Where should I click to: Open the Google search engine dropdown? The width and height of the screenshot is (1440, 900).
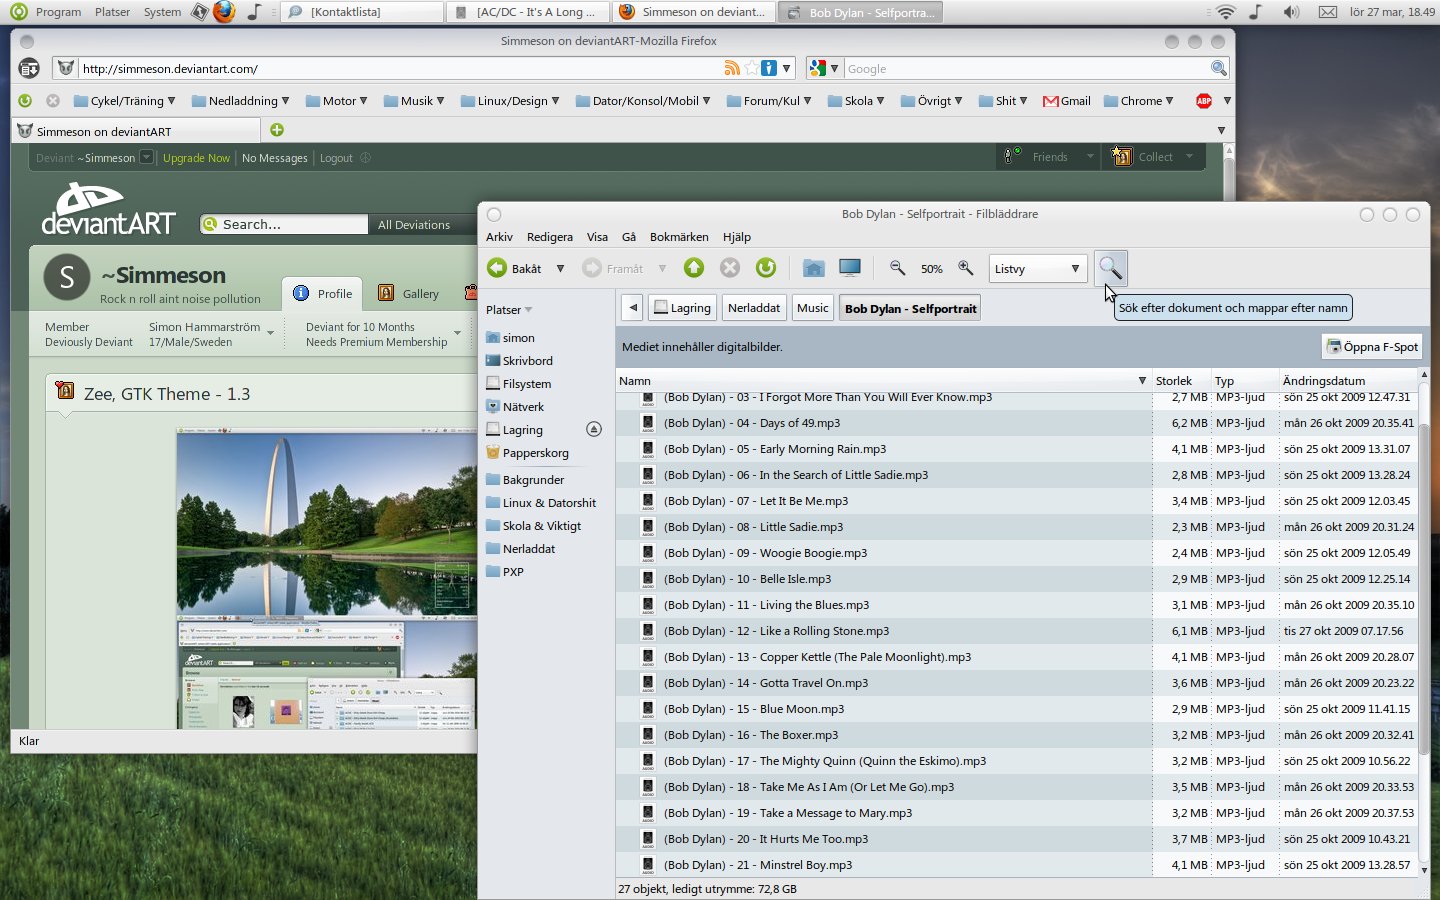click(824, 68)
